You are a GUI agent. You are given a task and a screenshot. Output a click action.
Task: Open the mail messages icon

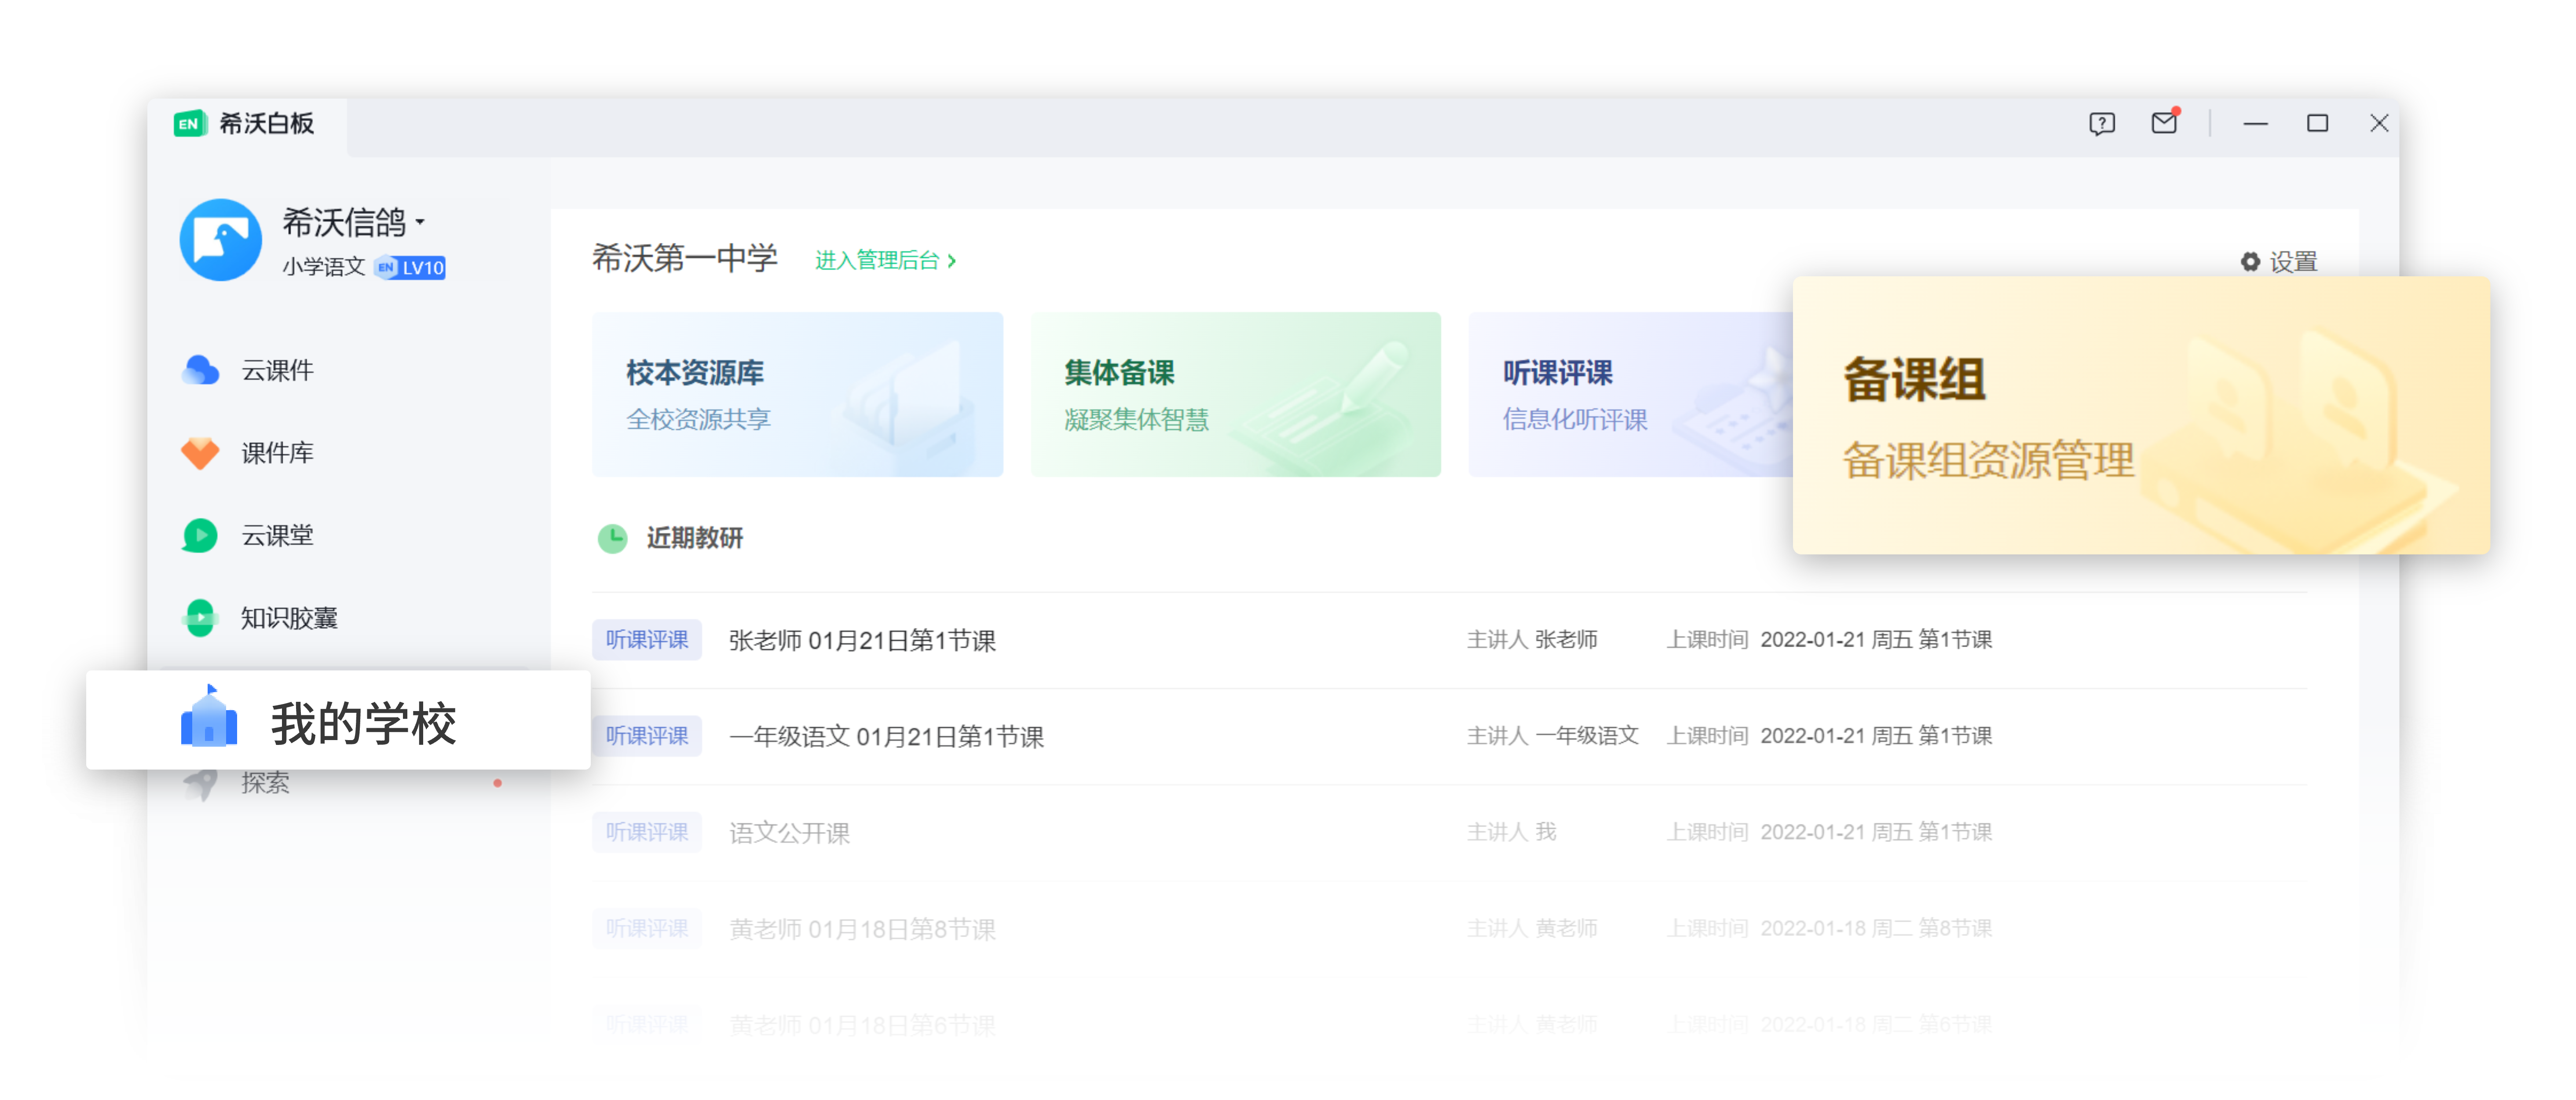click(2164, 122)
